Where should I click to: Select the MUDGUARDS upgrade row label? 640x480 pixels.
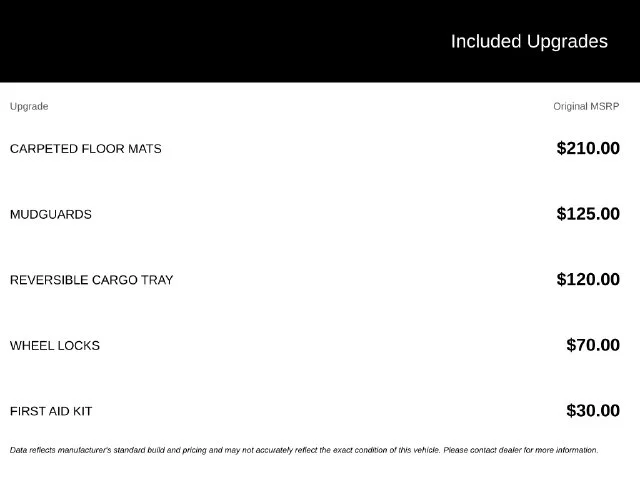(51, 214)
